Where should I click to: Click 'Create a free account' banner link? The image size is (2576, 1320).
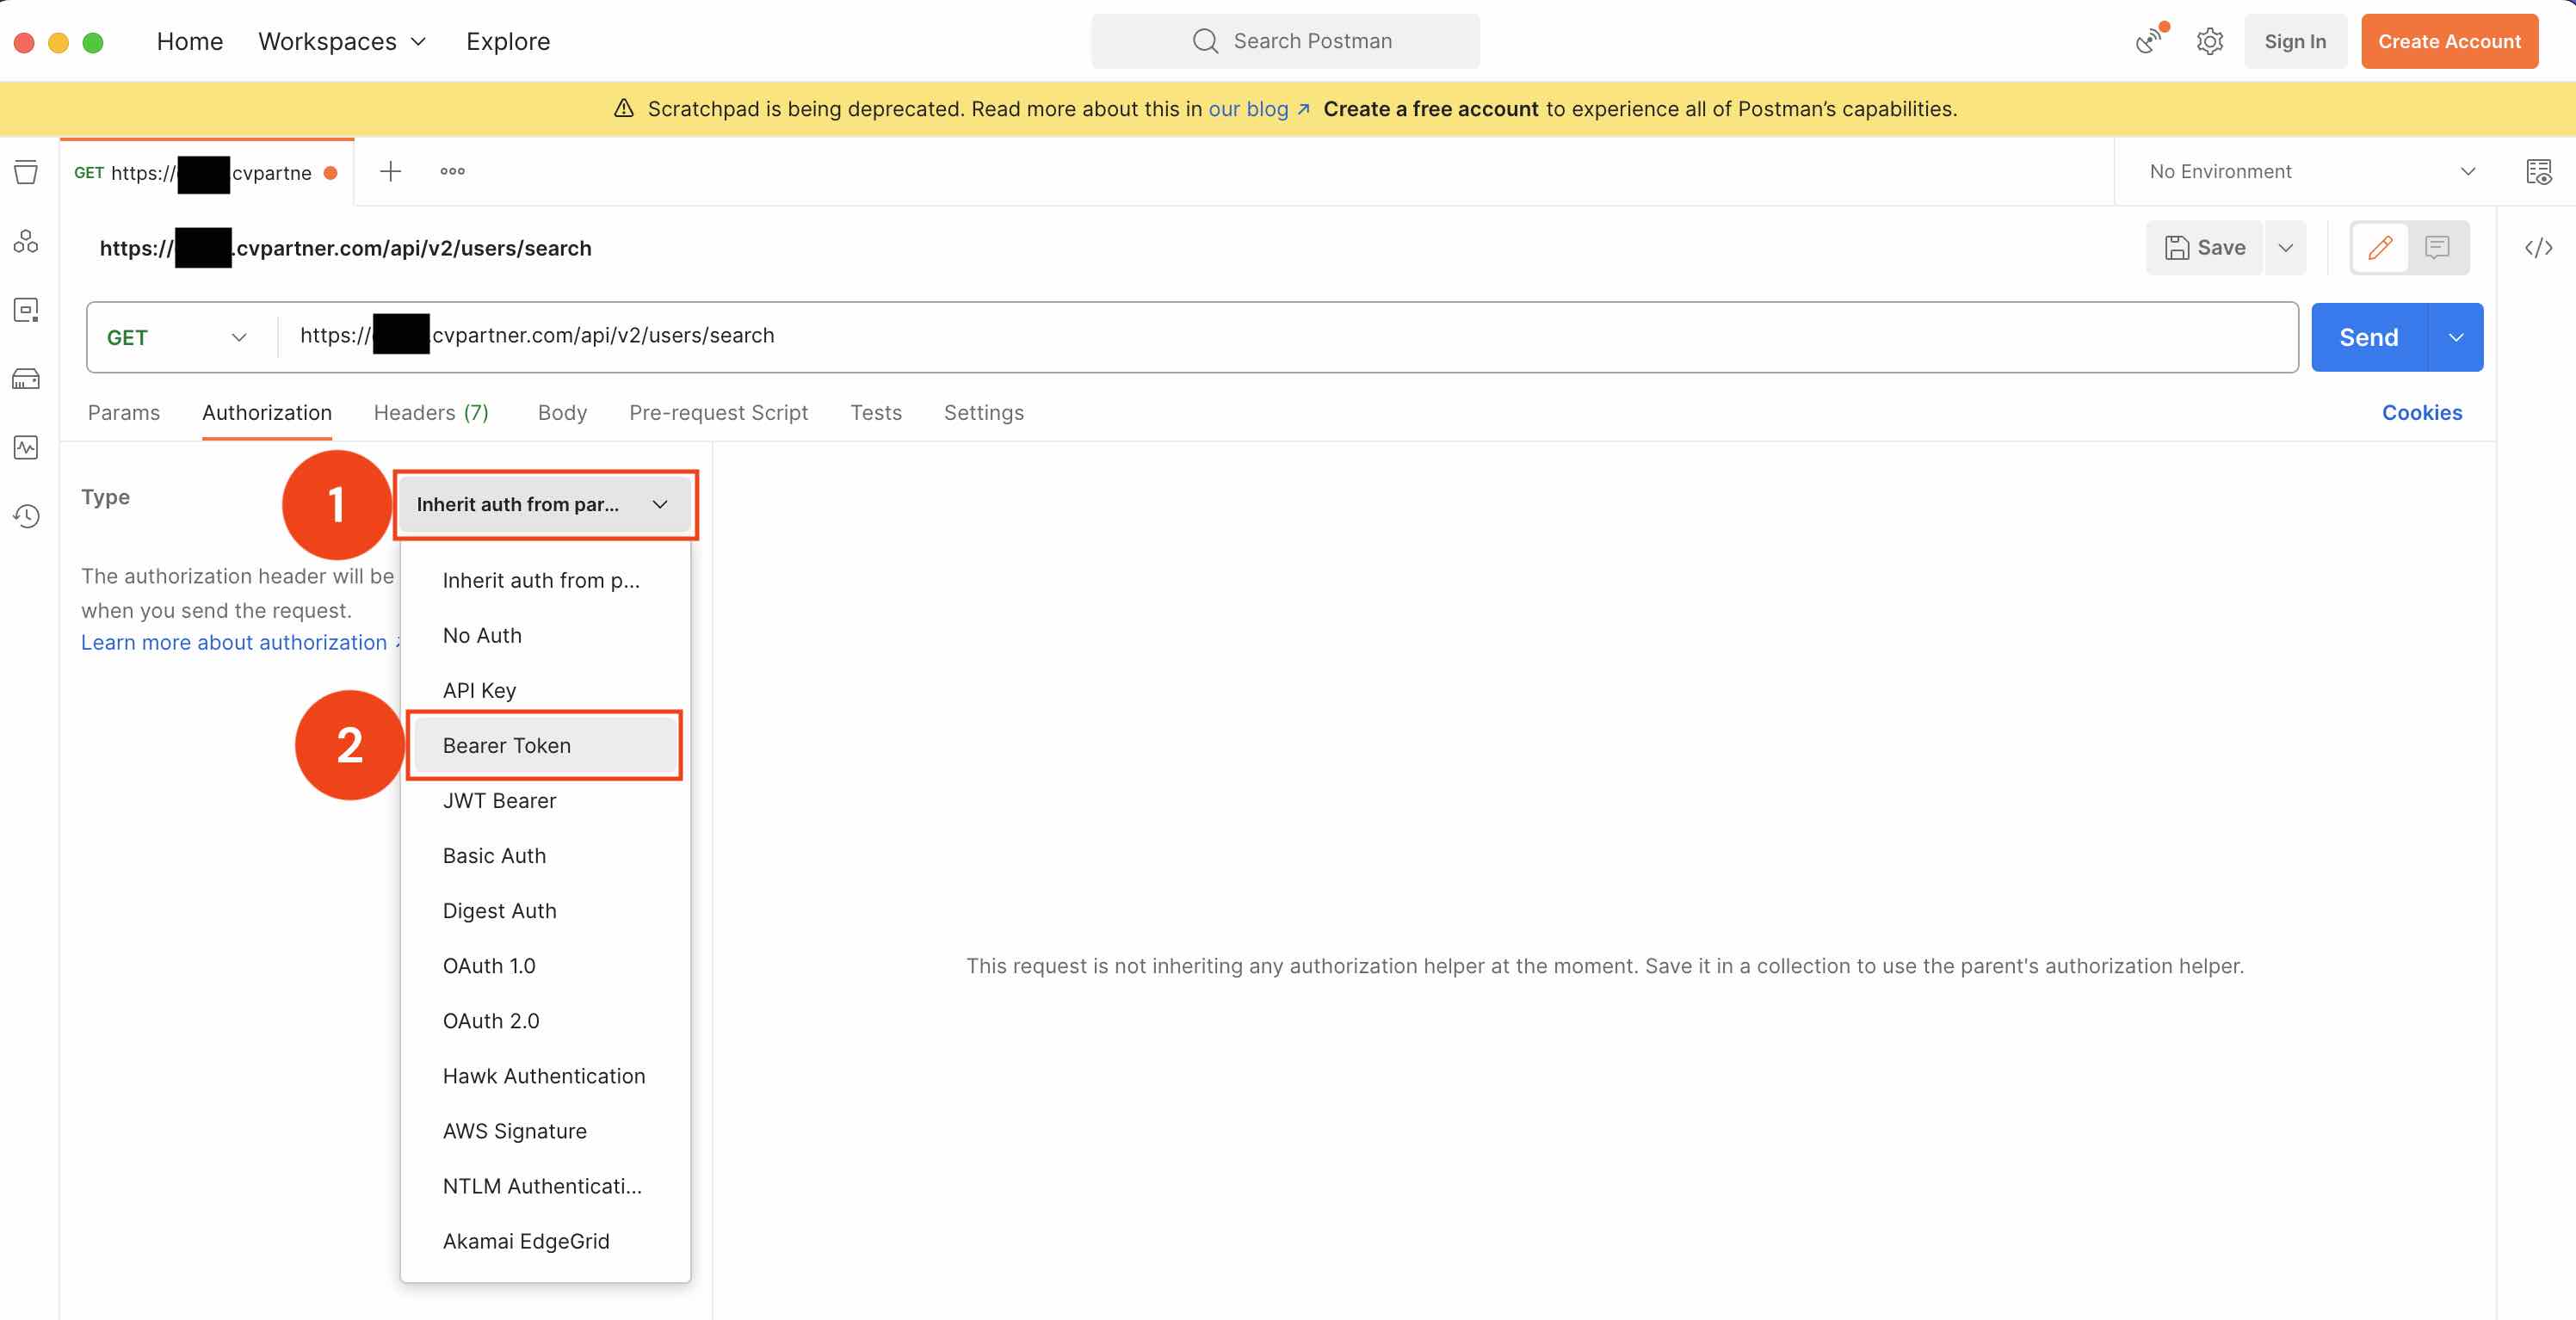pyautogui.click(x=1430, y=108)
